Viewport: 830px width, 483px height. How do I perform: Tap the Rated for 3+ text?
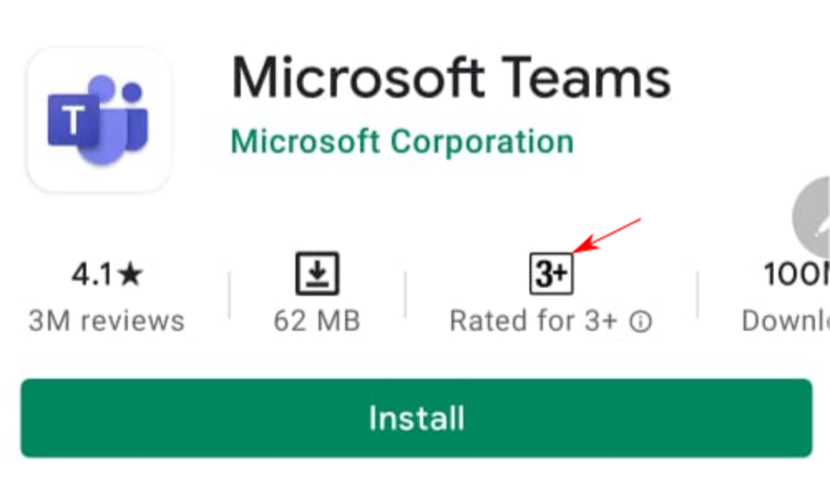534,321
